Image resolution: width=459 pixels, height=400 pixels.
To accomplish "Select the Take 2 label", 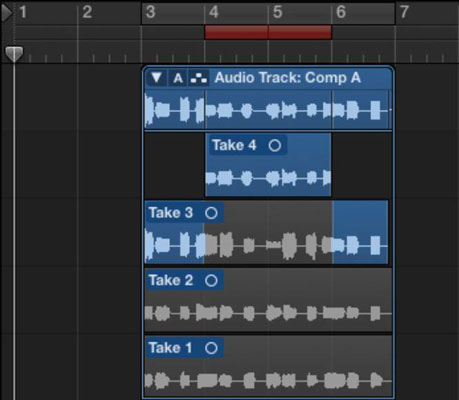I will coord(171,281).
